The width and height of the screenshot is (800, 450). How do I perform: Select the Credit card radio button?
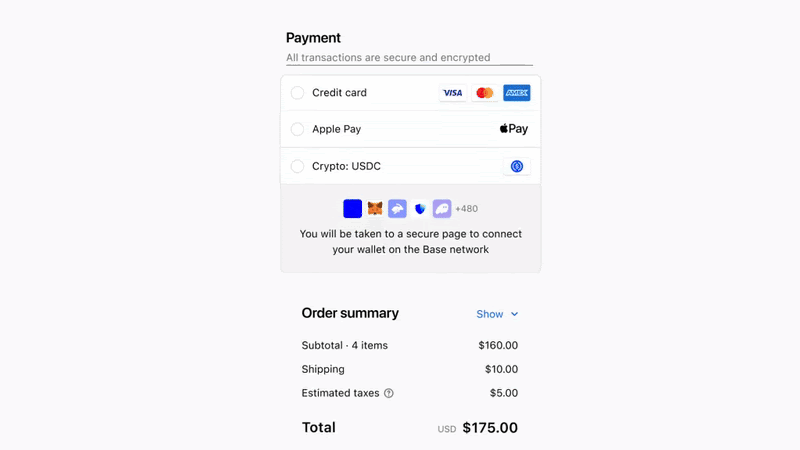click(x=297, y=93)
